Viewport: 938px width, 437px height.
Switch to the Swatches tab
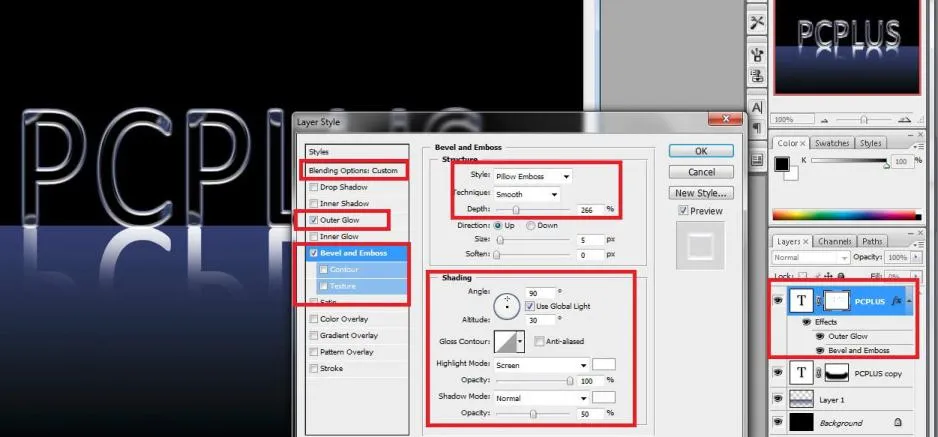(832, 143)
